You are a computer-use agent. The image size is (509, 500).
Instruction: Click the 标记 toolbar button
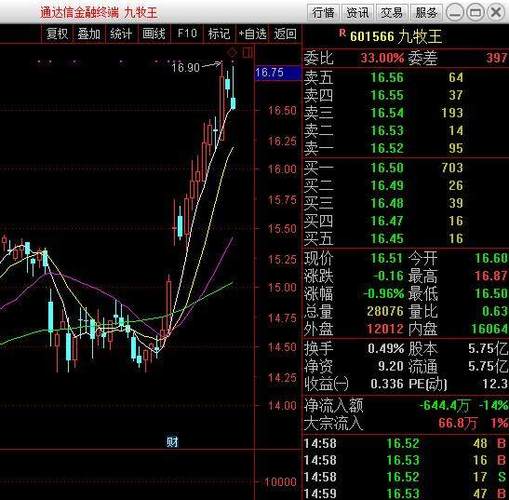pos(219,34)
